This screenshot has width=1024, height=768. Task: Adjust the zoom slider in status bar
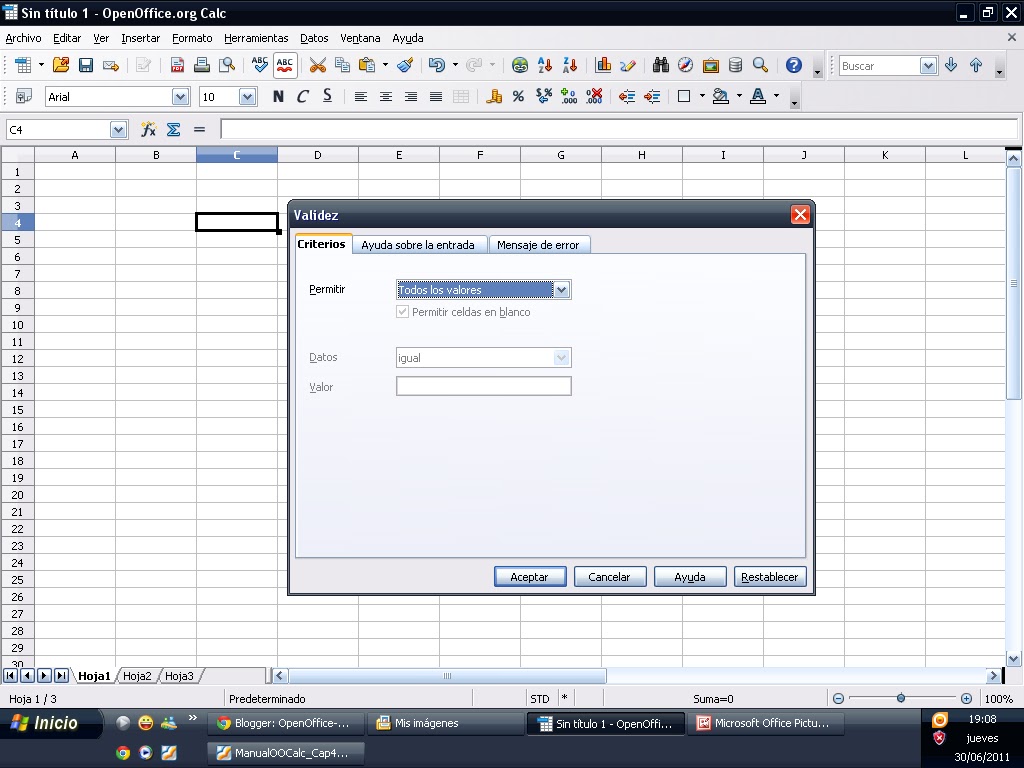point(903,698)
